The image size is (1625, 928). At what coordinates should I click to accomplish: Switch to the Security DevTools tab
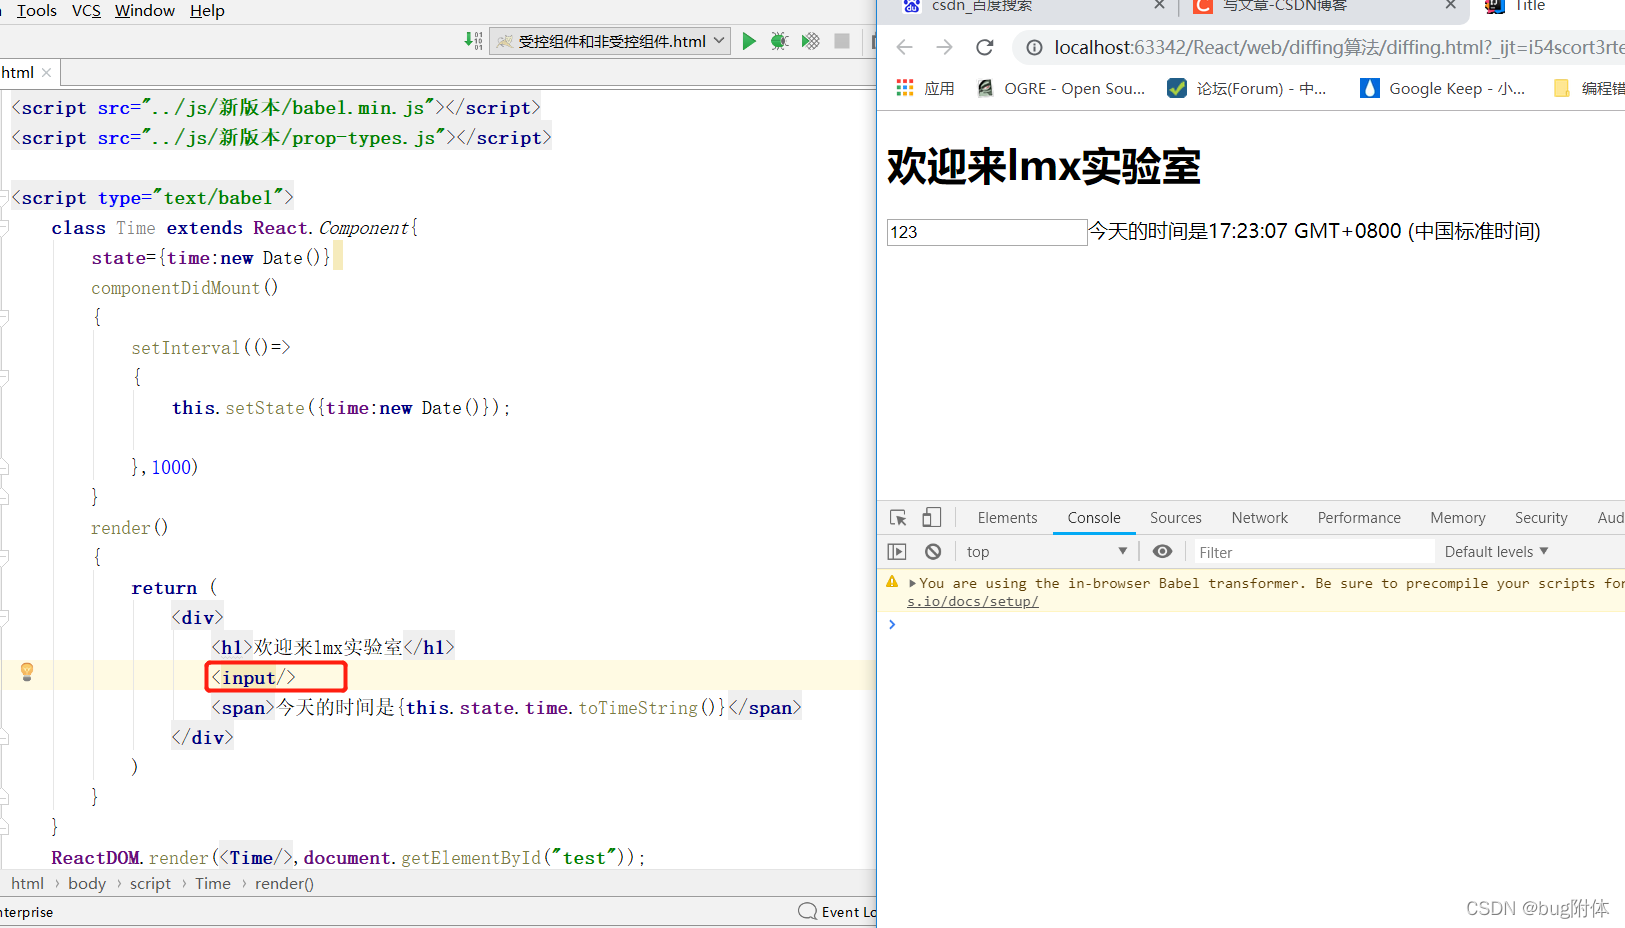click(1540, 518)
